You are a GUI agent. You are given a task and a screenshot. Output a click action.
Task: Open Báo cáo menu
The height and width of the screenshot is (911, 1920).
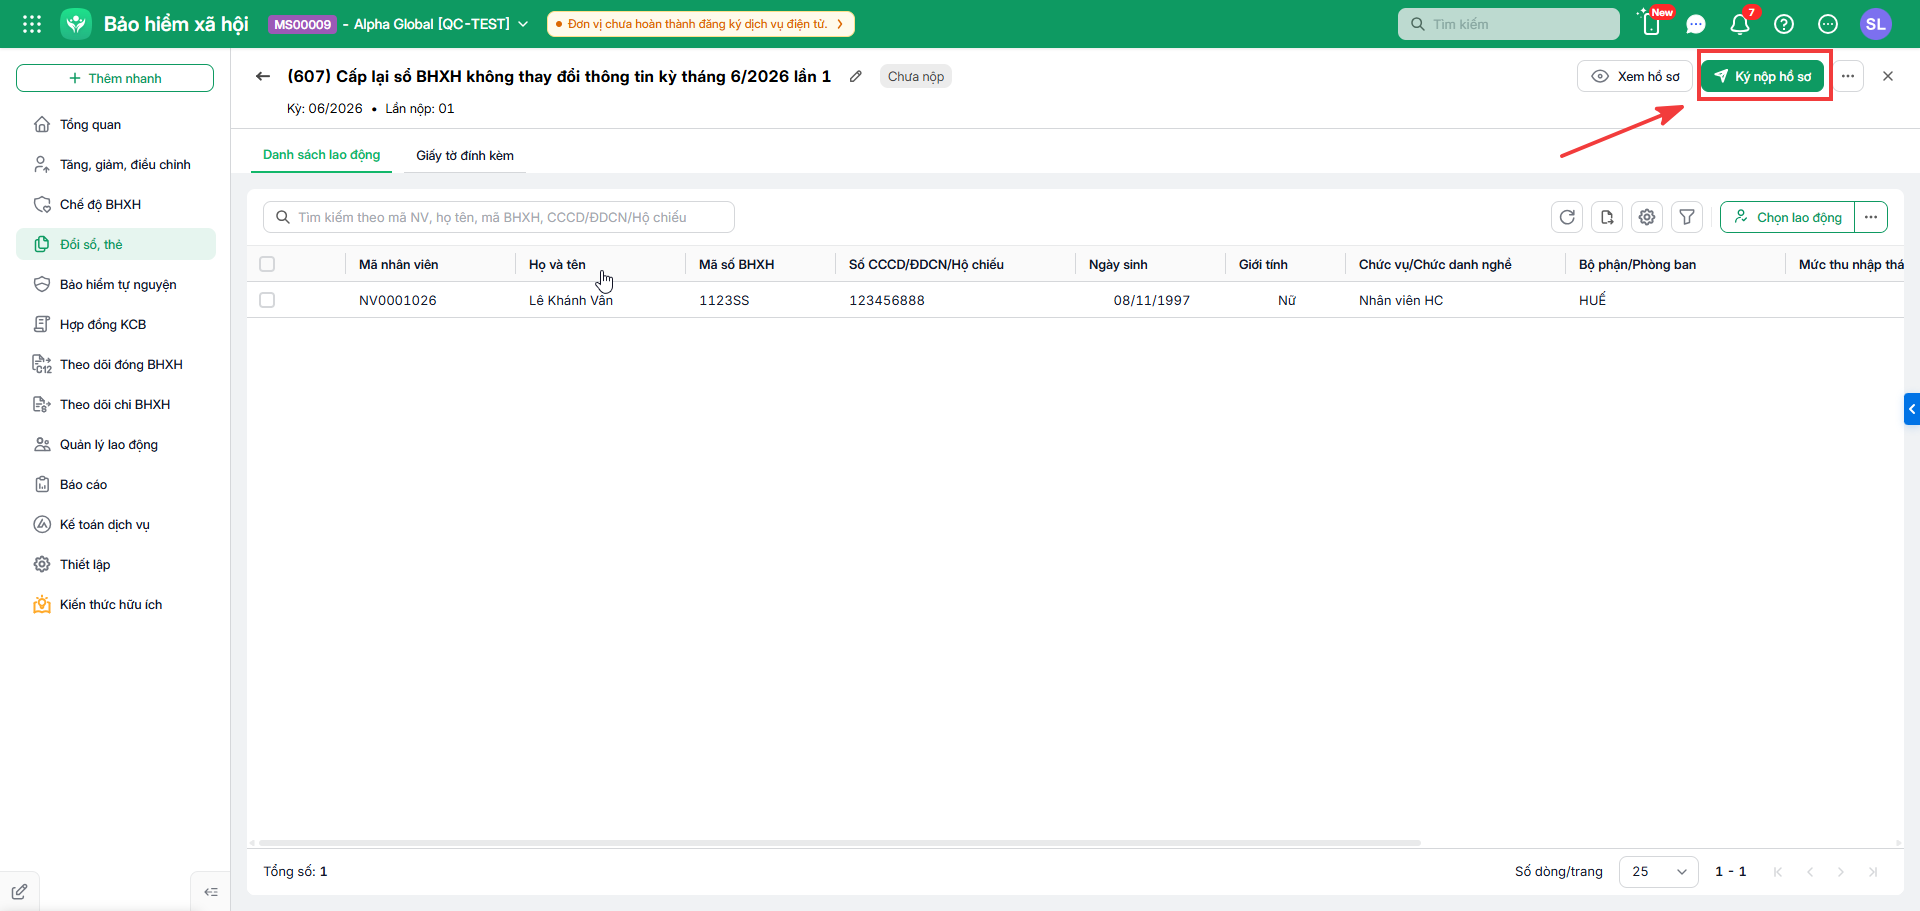(x=116, y=484)
